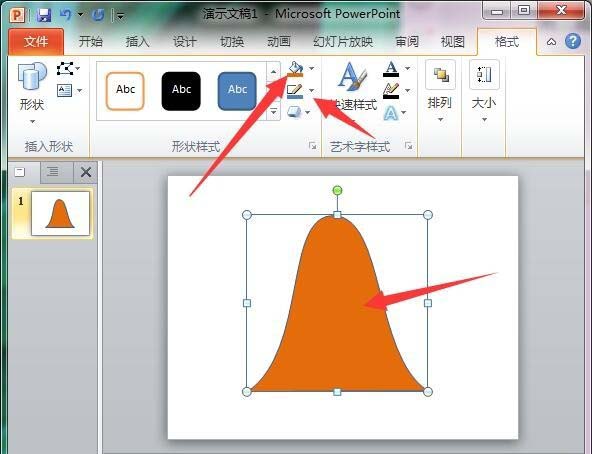Screen dimensions: 592x454
Task: Save the presentation with the floppy disk icon
Action: click(x=44, y=14)
